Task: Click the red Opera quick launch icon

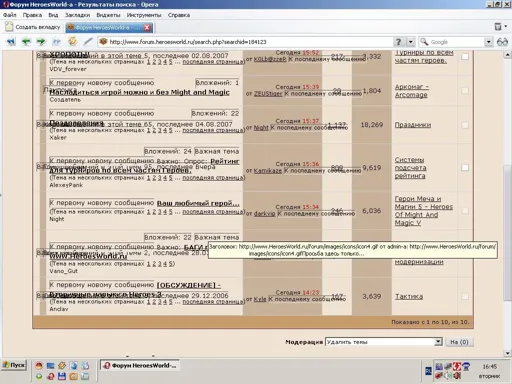Action: [x=51, y=377]
